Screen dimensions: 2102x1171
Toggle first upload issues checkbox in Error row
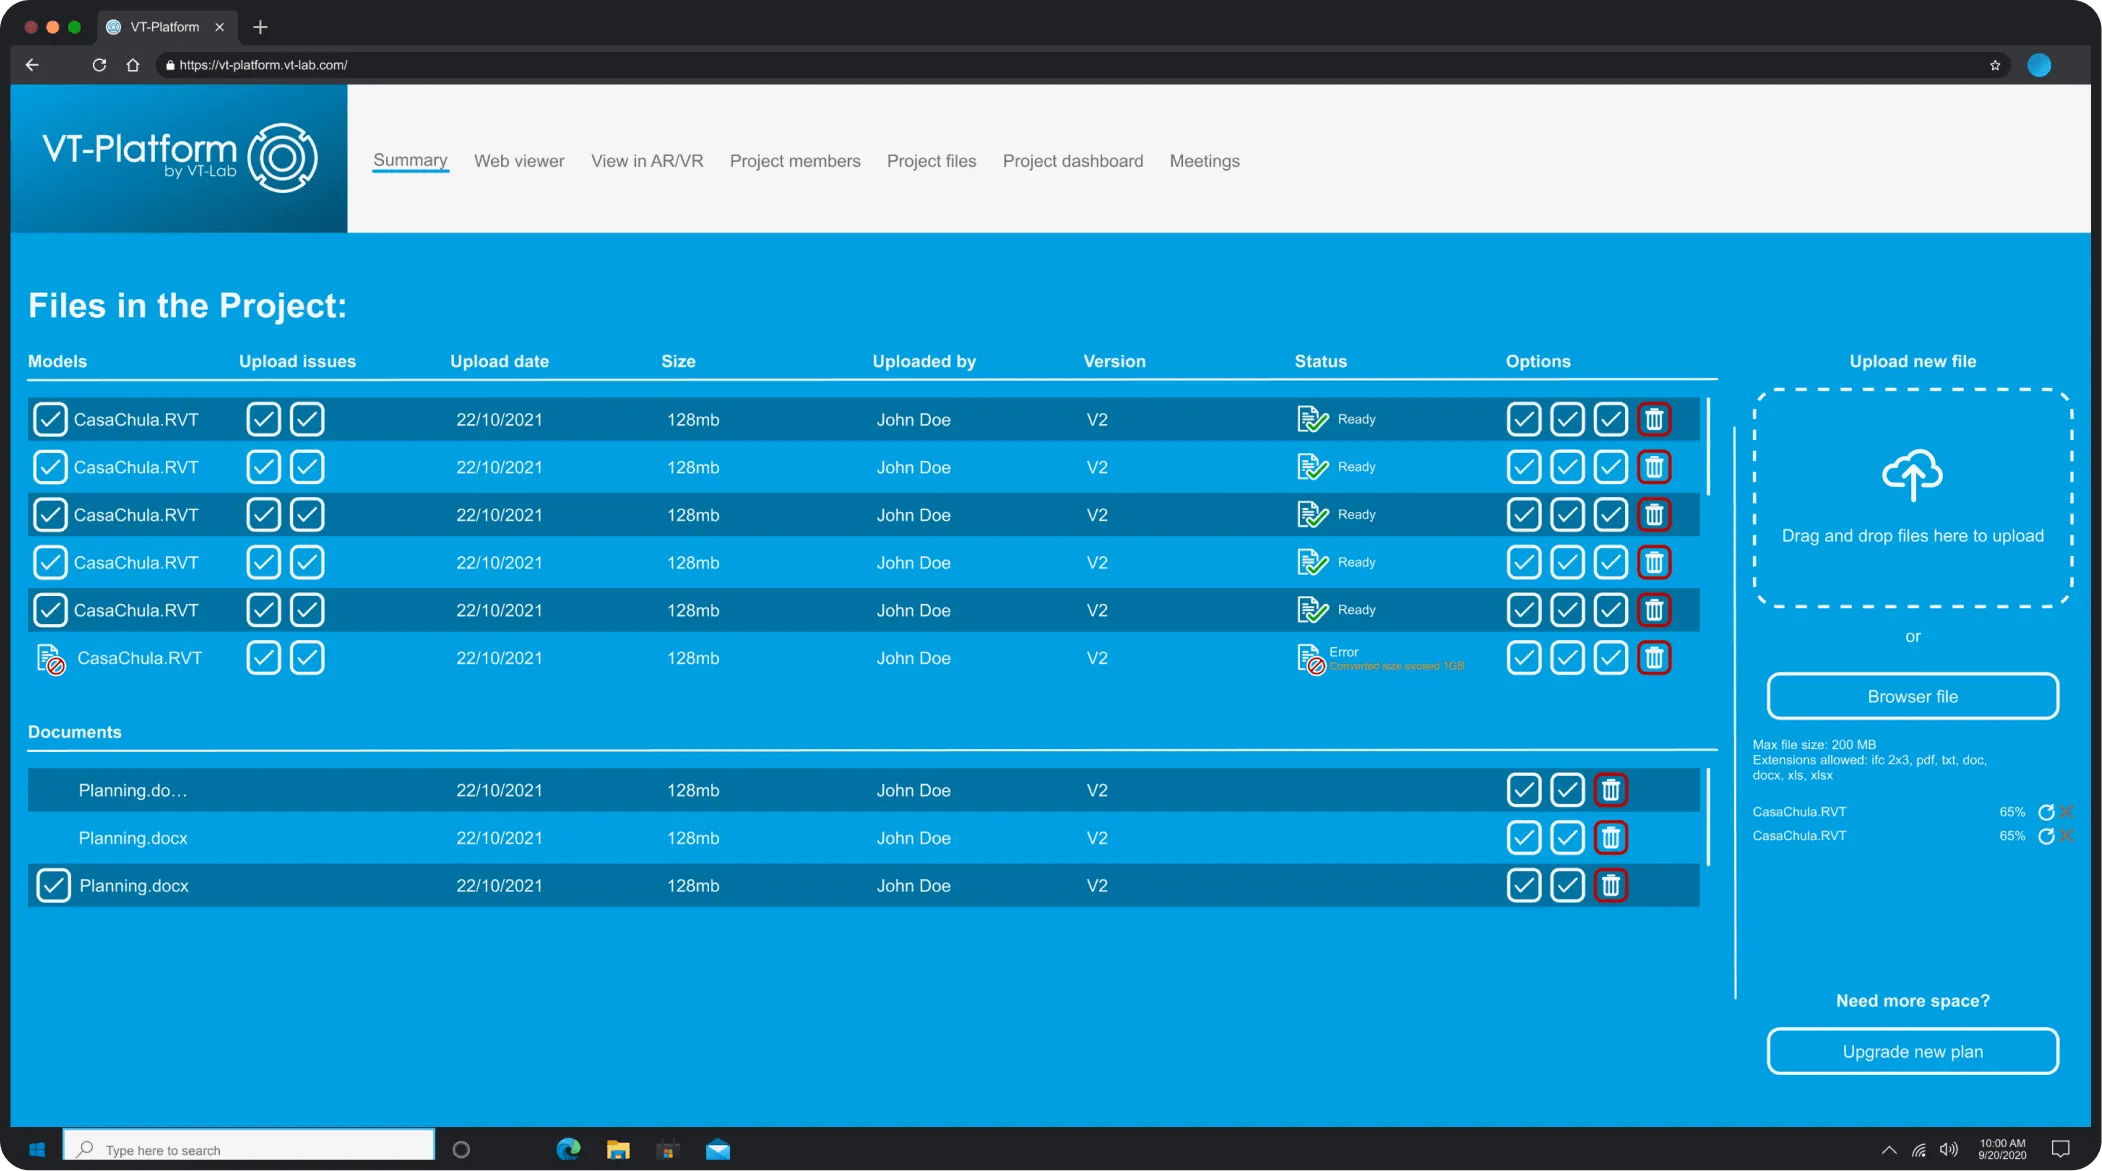263,658
